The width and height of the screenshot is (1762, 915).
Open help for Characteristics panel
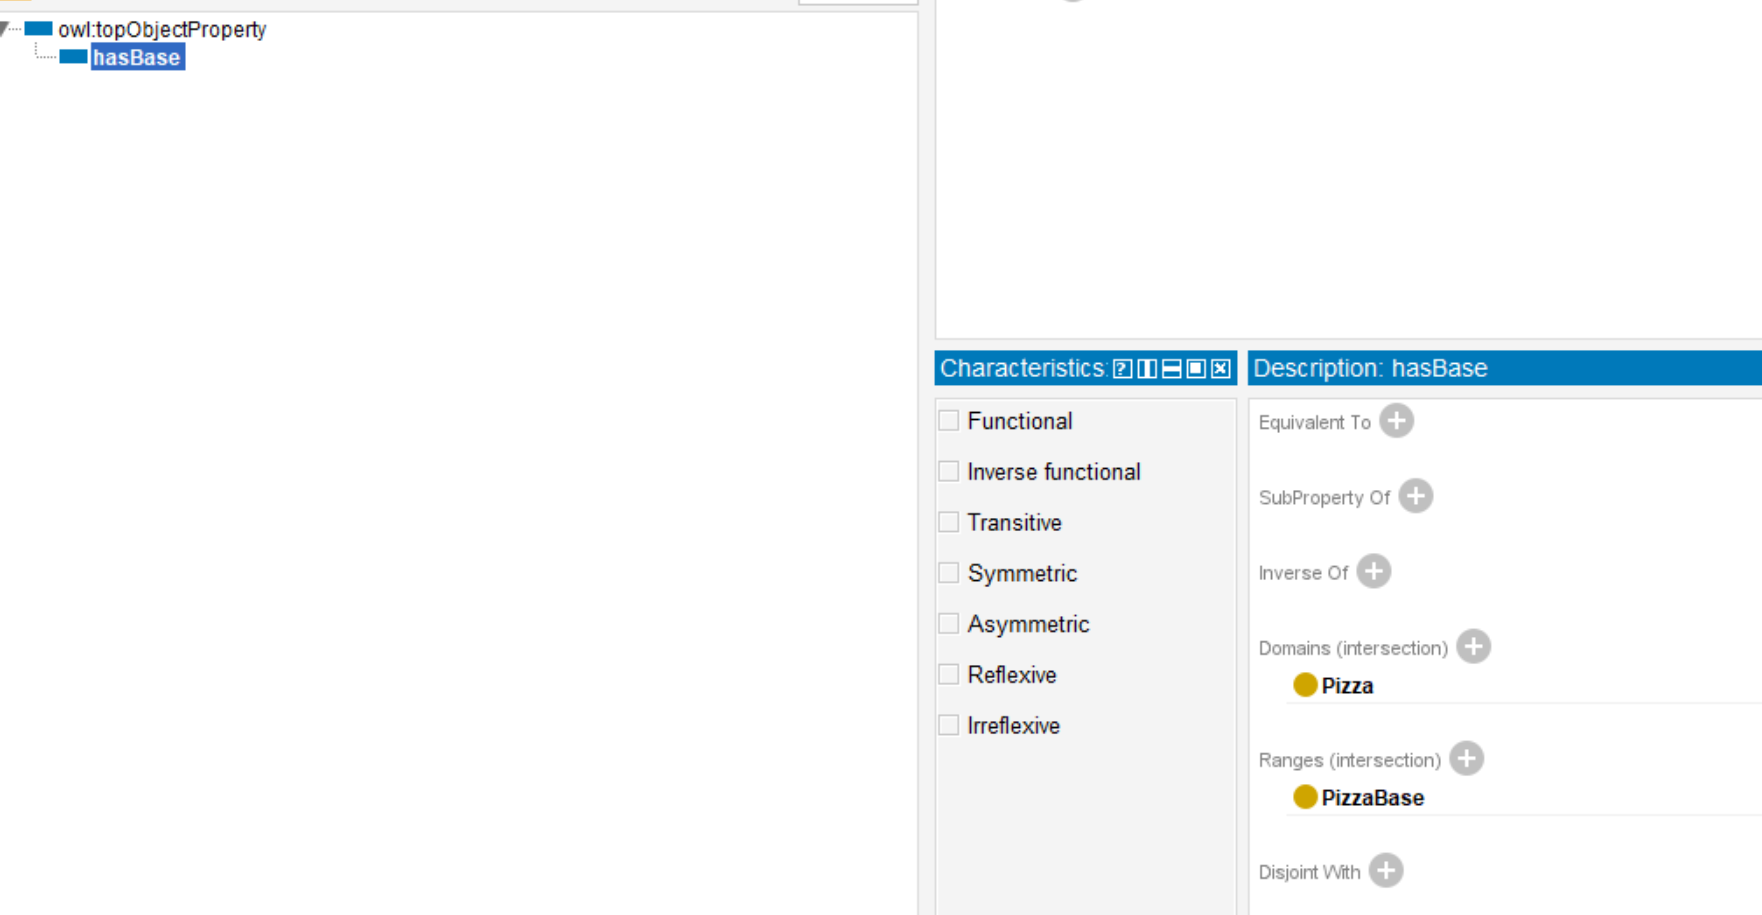[1123, 369]
